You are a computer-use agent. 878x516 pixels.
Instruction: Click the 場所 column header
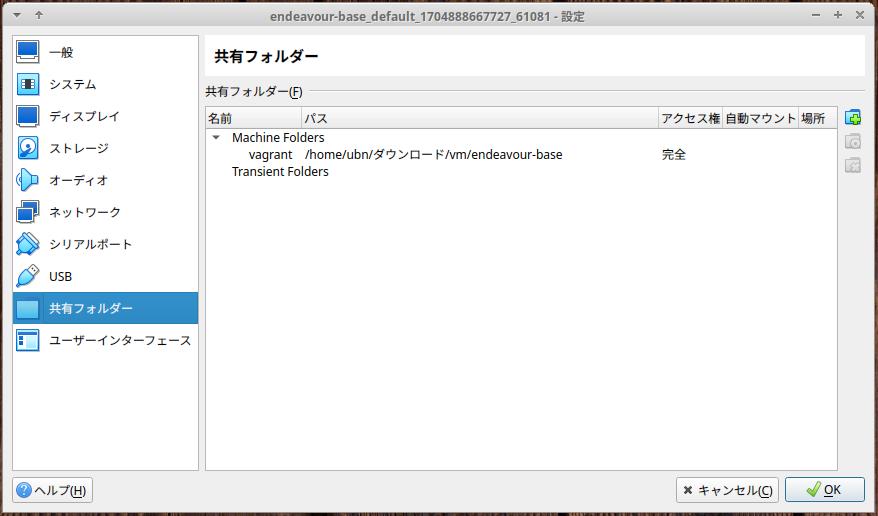click(x=818, y=118)
